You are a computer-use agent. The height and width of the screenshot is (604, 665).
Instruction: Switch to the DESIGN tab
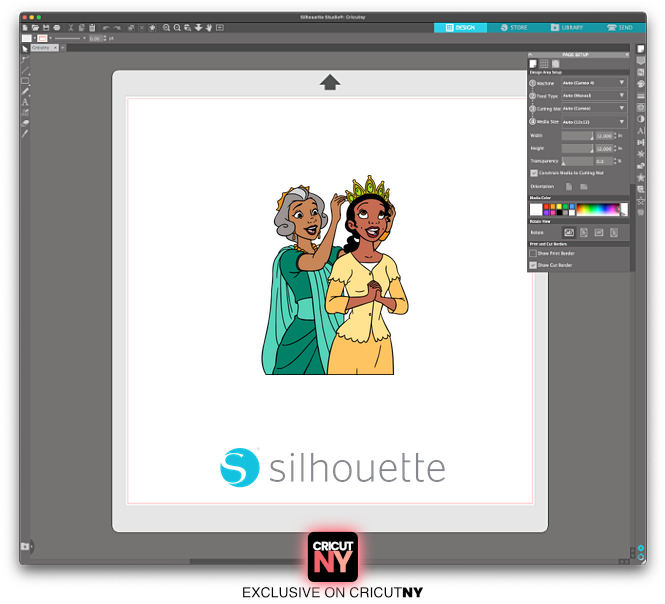pos(460,28)
